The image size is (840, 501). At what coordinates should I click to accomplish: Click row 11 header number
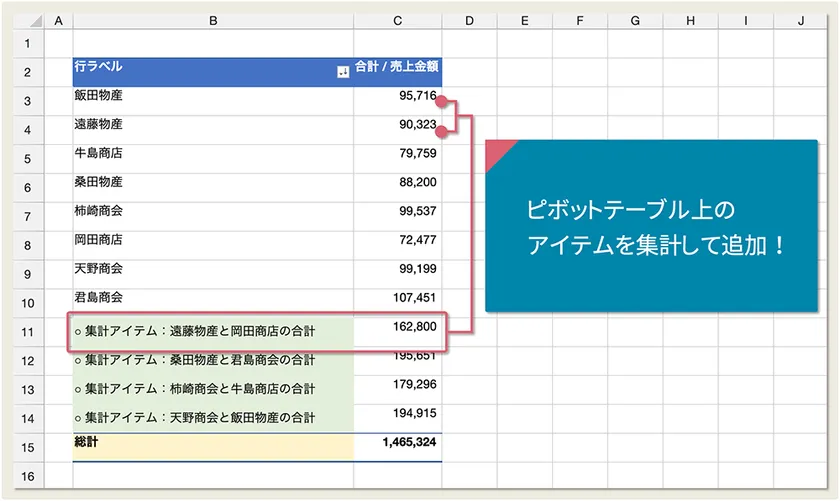click(27, 332)
